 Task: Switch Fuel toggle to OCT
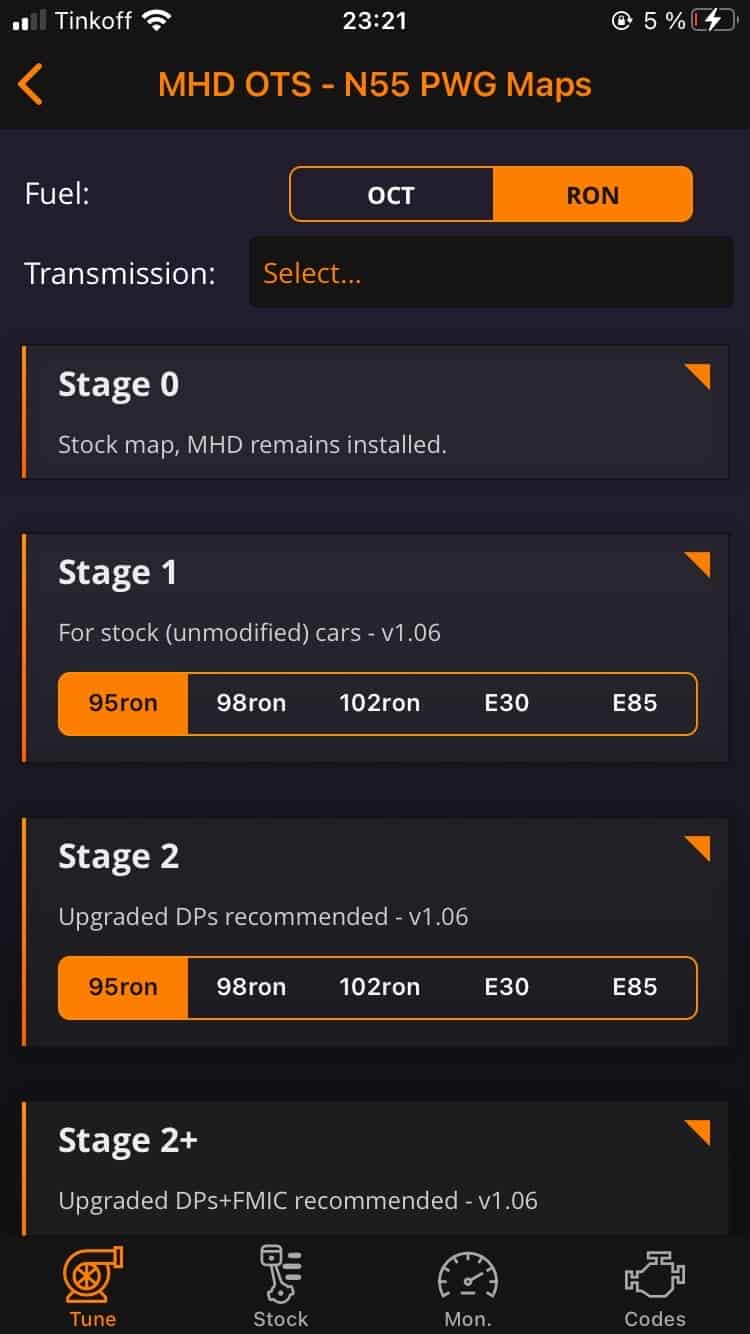pos(391,194)
